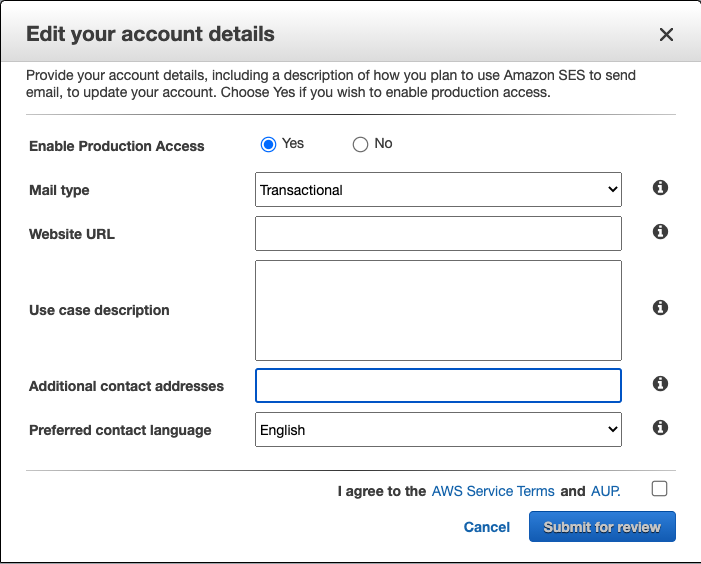The height and width of the screenshot is (564, 701).
Task: Click the Yes label for production access
Action: pos(293,144)
